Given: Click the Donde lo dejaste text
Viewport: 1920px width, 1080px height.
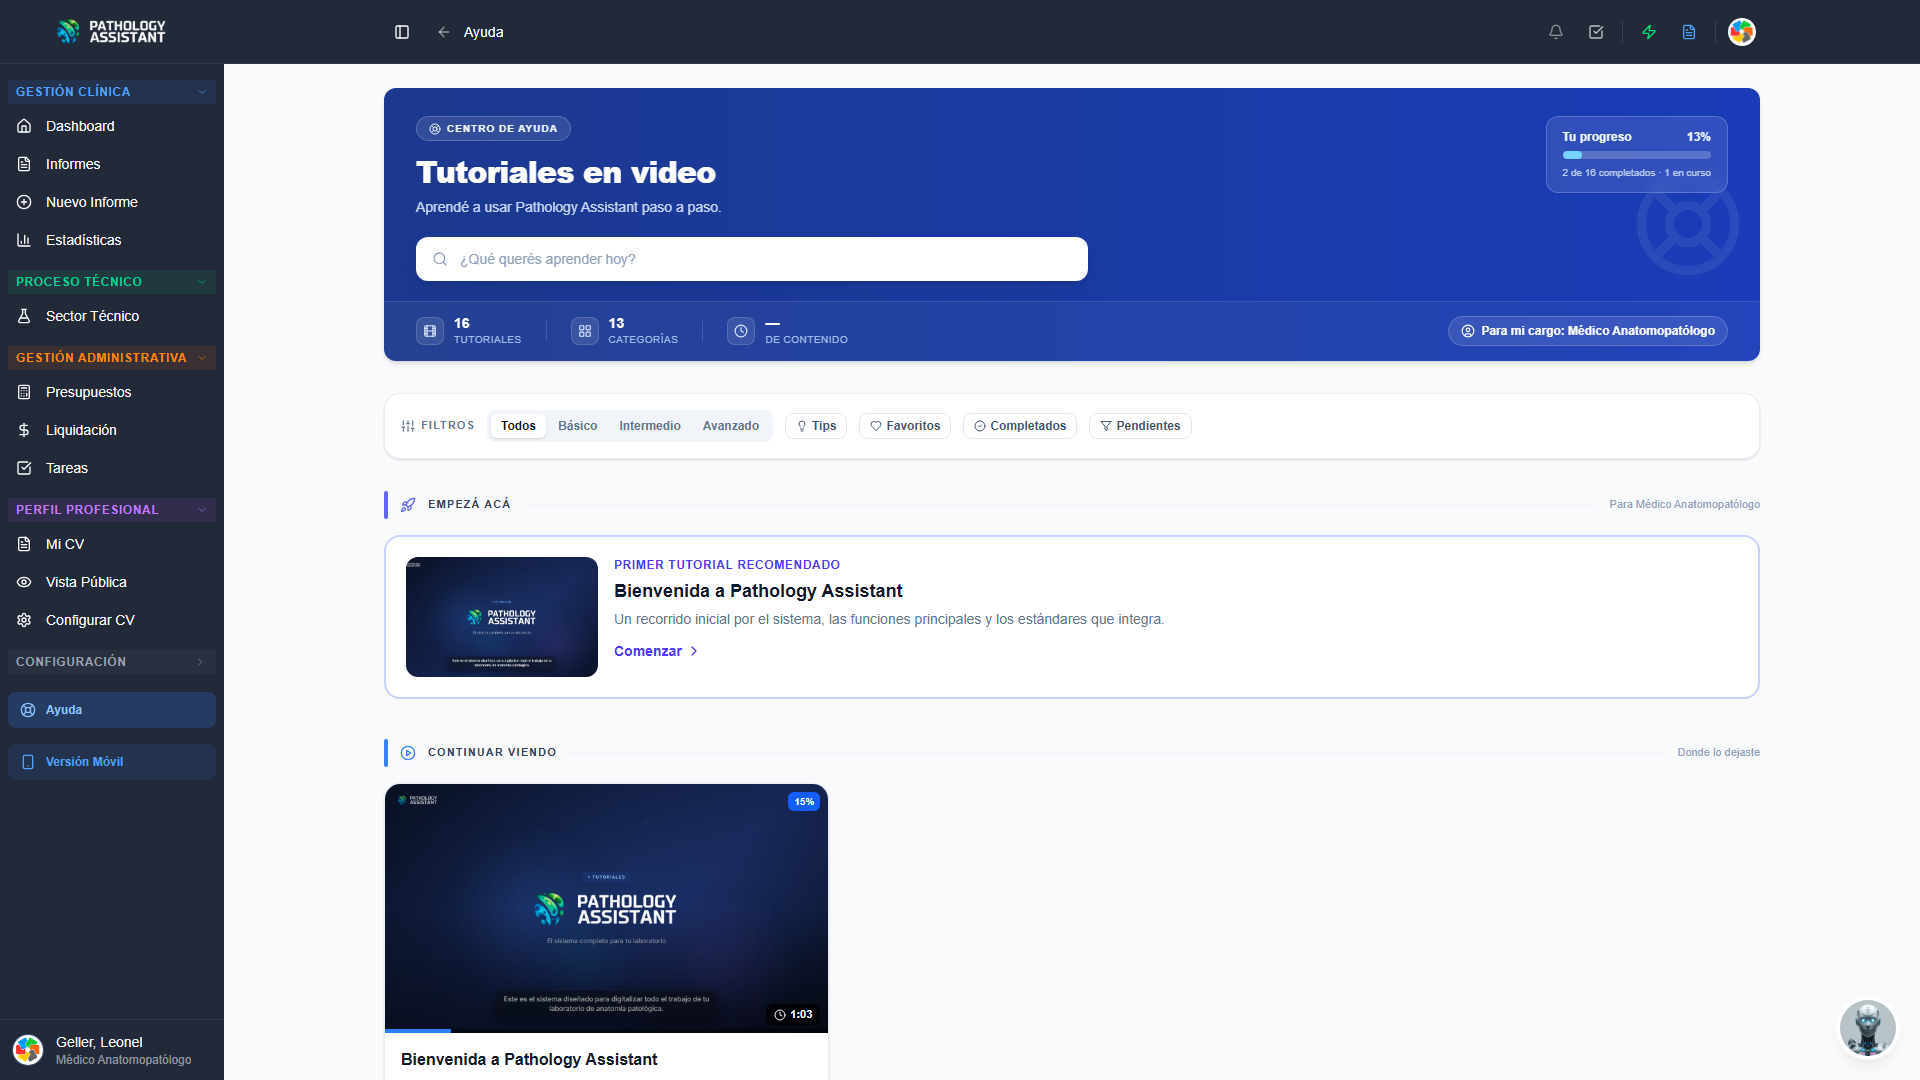Looking at the screenshot, I should tap(1719, 753).
